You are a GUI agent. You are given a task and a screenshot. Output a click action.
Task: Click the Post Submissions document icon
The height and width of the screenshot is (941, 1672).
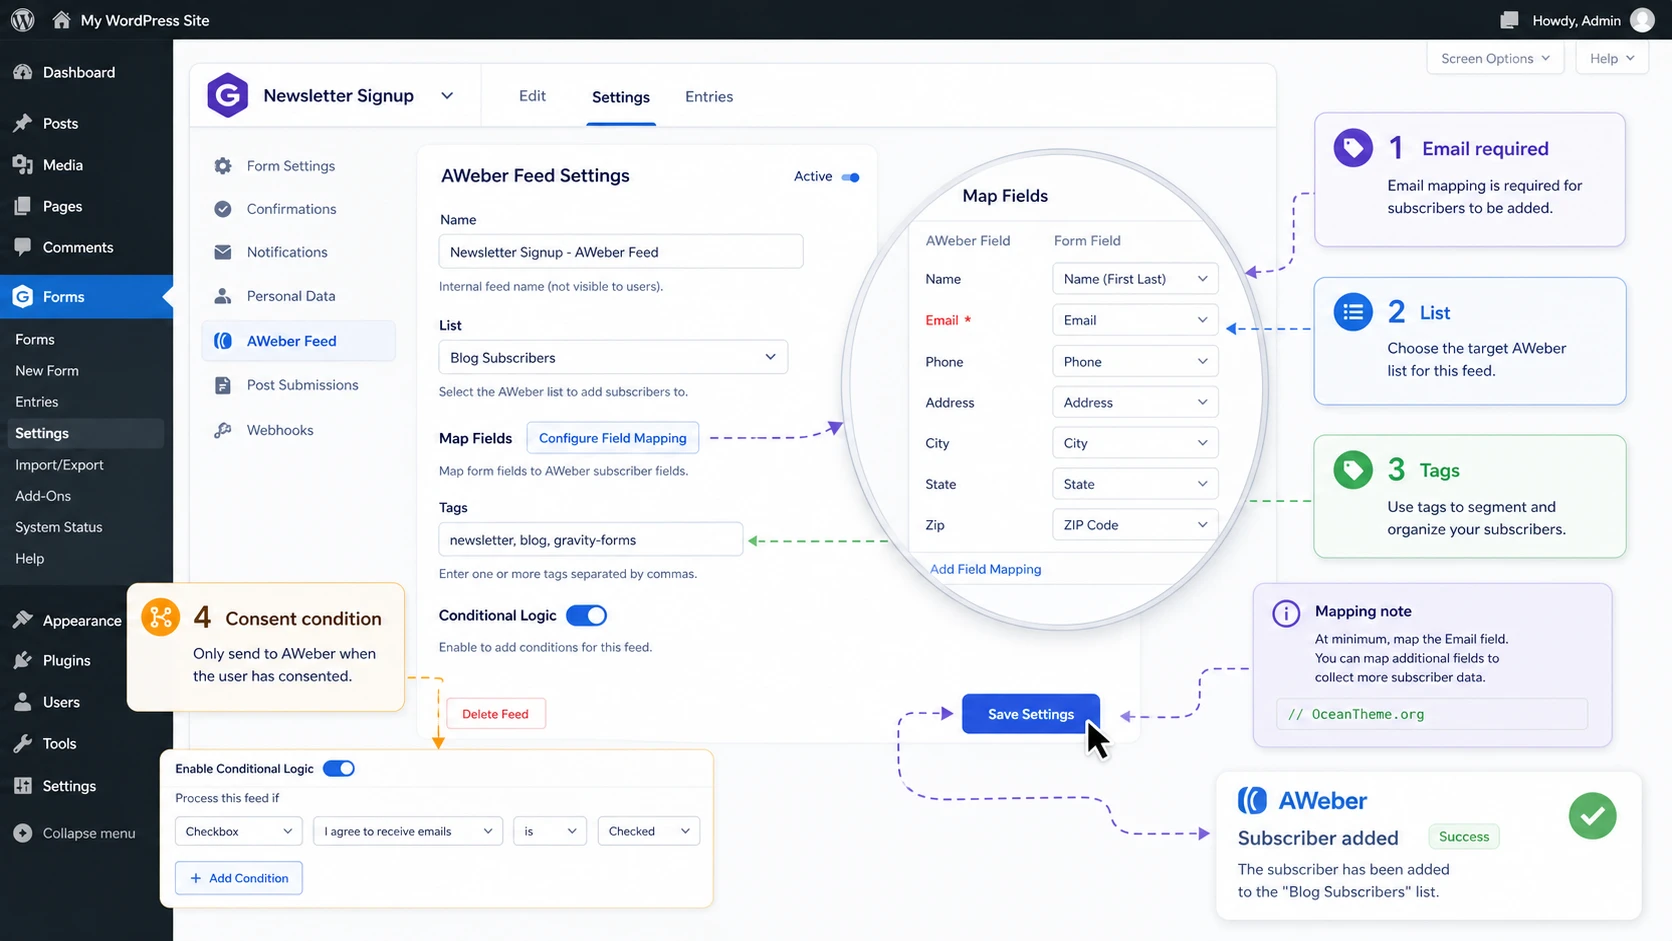(x=223, y=385)
